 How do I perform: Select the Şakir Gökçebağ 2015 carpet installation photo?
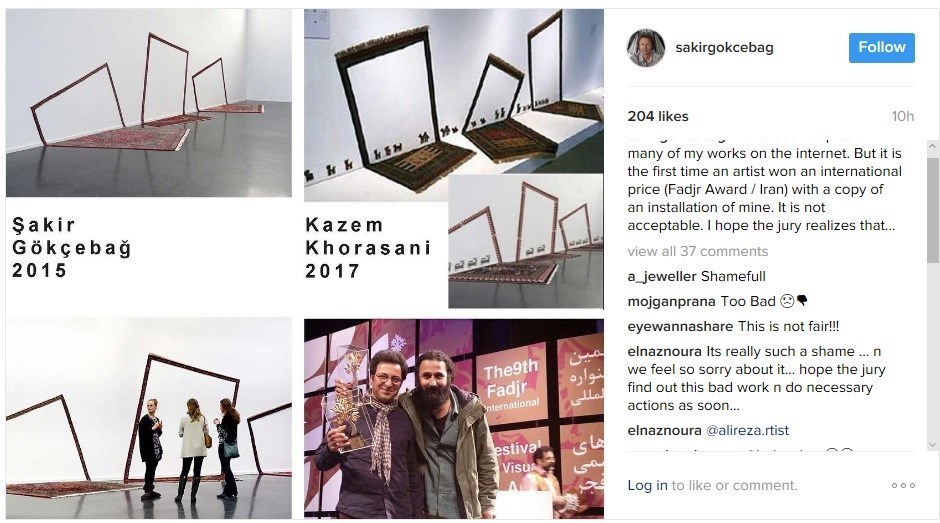(x=149, y=103)
